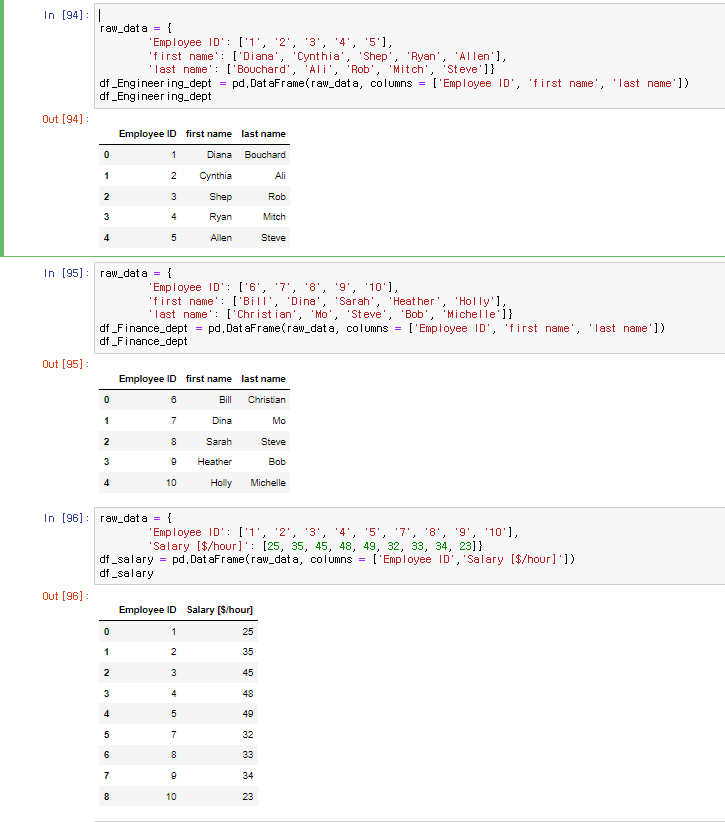Image resolution: width=725 pixels, height=822 pixels.
Task: Click the salary value 32
Action: pos(248,734)
